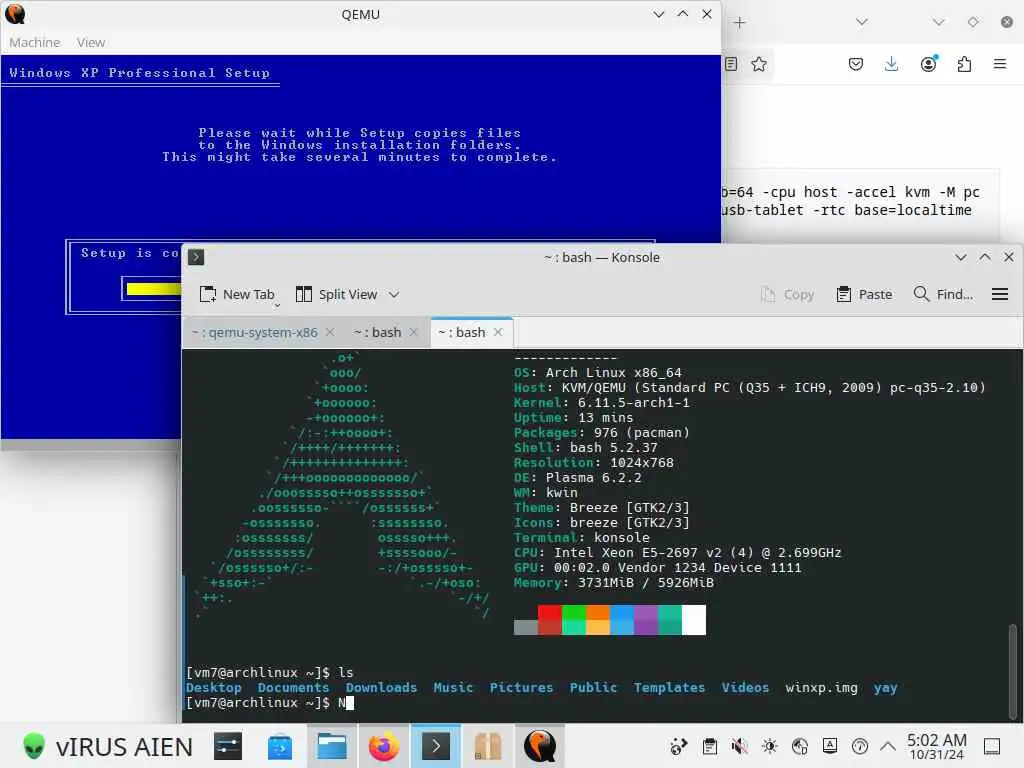Close the qemu-system-x86 tab
Image resolution: width=1024 pixels, height=768 pixels.
[x=330, y=332]
